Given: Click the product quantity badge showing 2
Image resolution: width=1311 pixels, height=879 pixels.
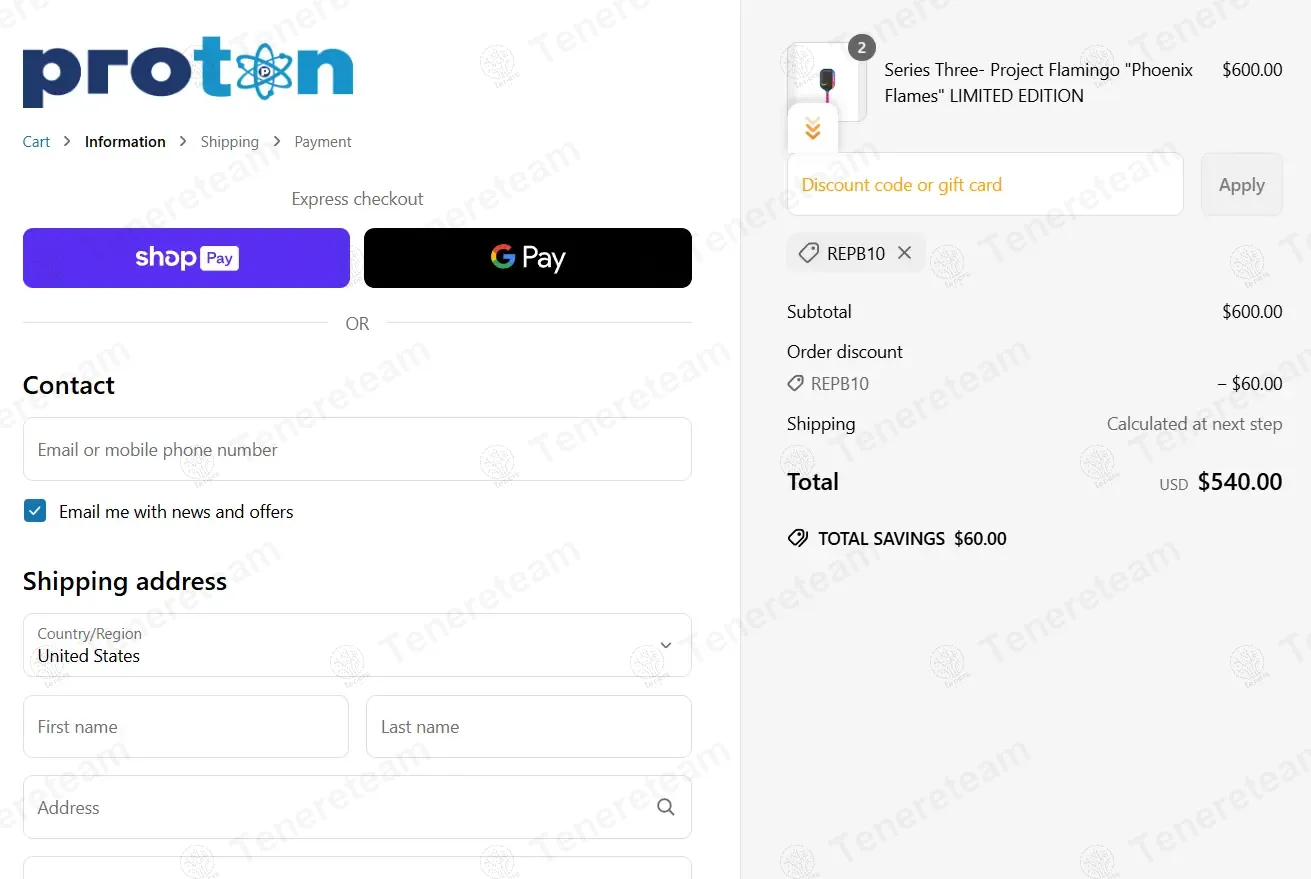Looking at the screenshot, I should pyautogui.click(x=861, y=47).
